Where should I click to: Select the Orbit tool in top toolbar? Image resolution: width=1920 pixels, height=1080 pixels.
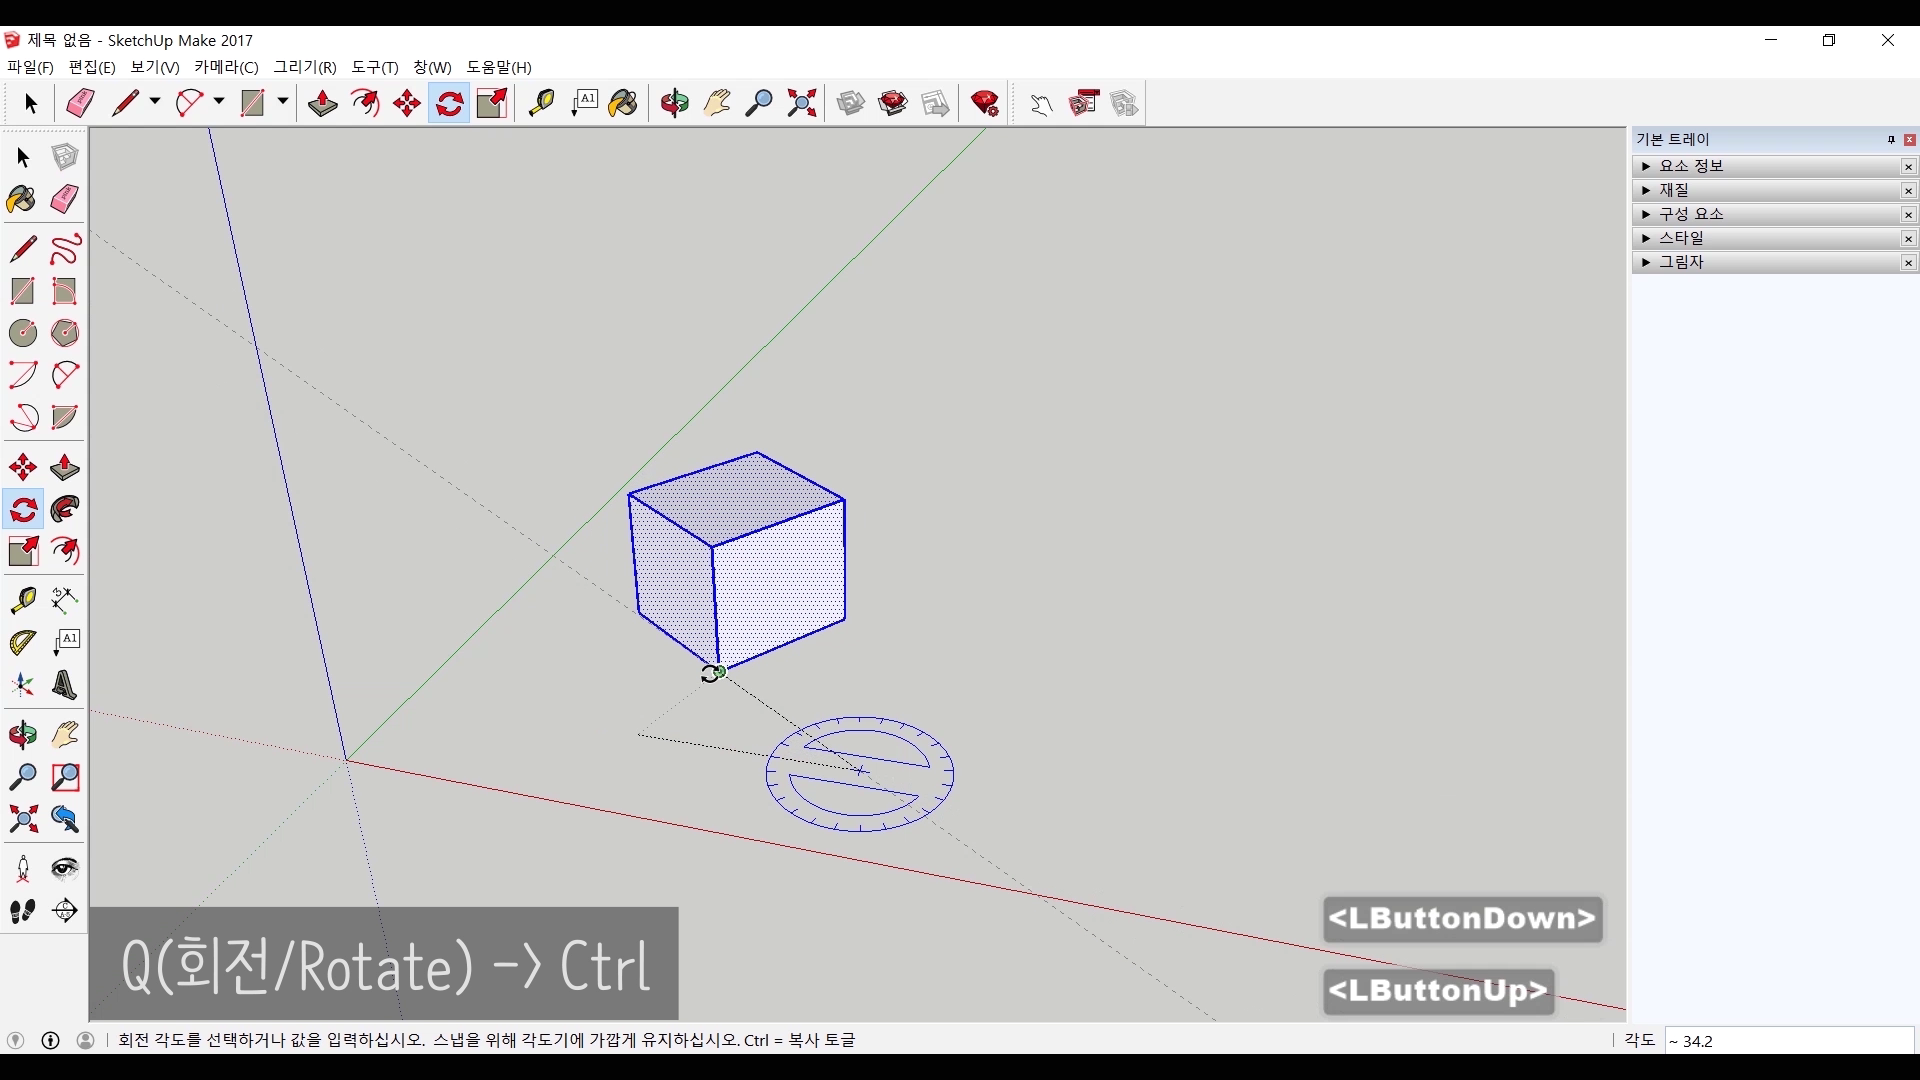pyautogui.click(x=675, y=103)
